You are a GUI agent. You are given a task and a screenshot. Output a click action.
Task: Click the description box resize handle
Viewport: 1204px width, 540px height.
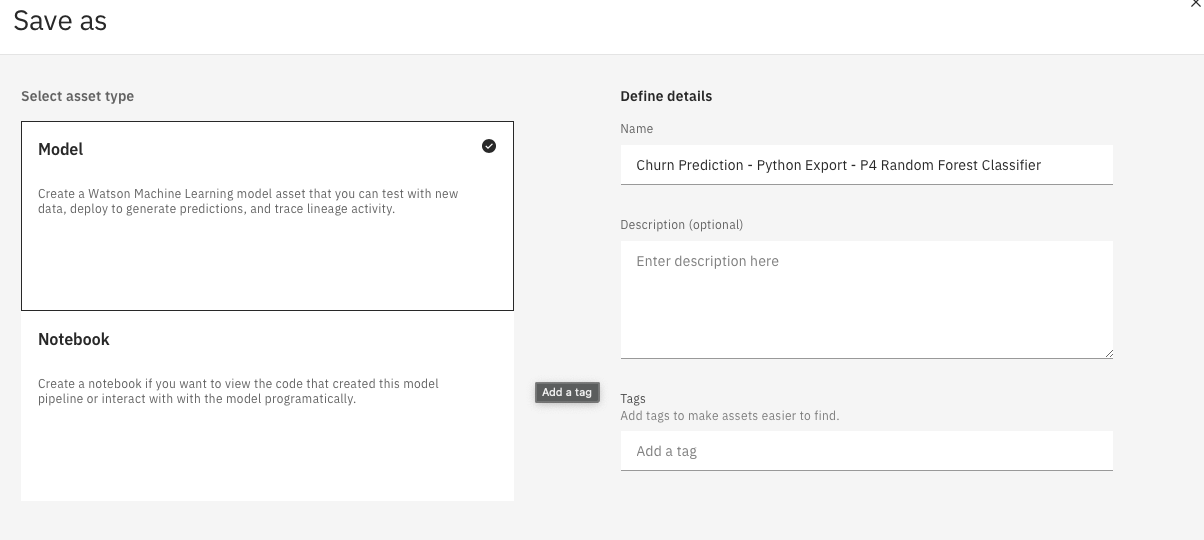tap(1108, 352)
